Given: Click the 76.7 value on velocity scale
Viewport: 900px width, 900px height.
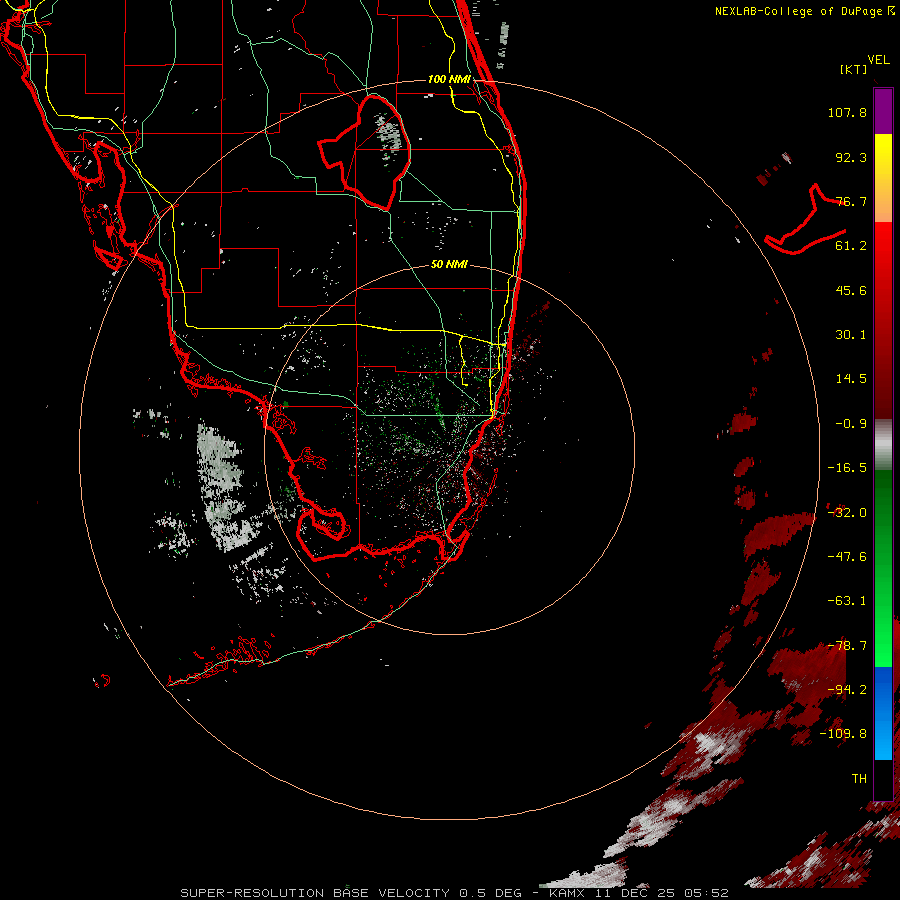Looking at the screenshot, I should point(851,201).
